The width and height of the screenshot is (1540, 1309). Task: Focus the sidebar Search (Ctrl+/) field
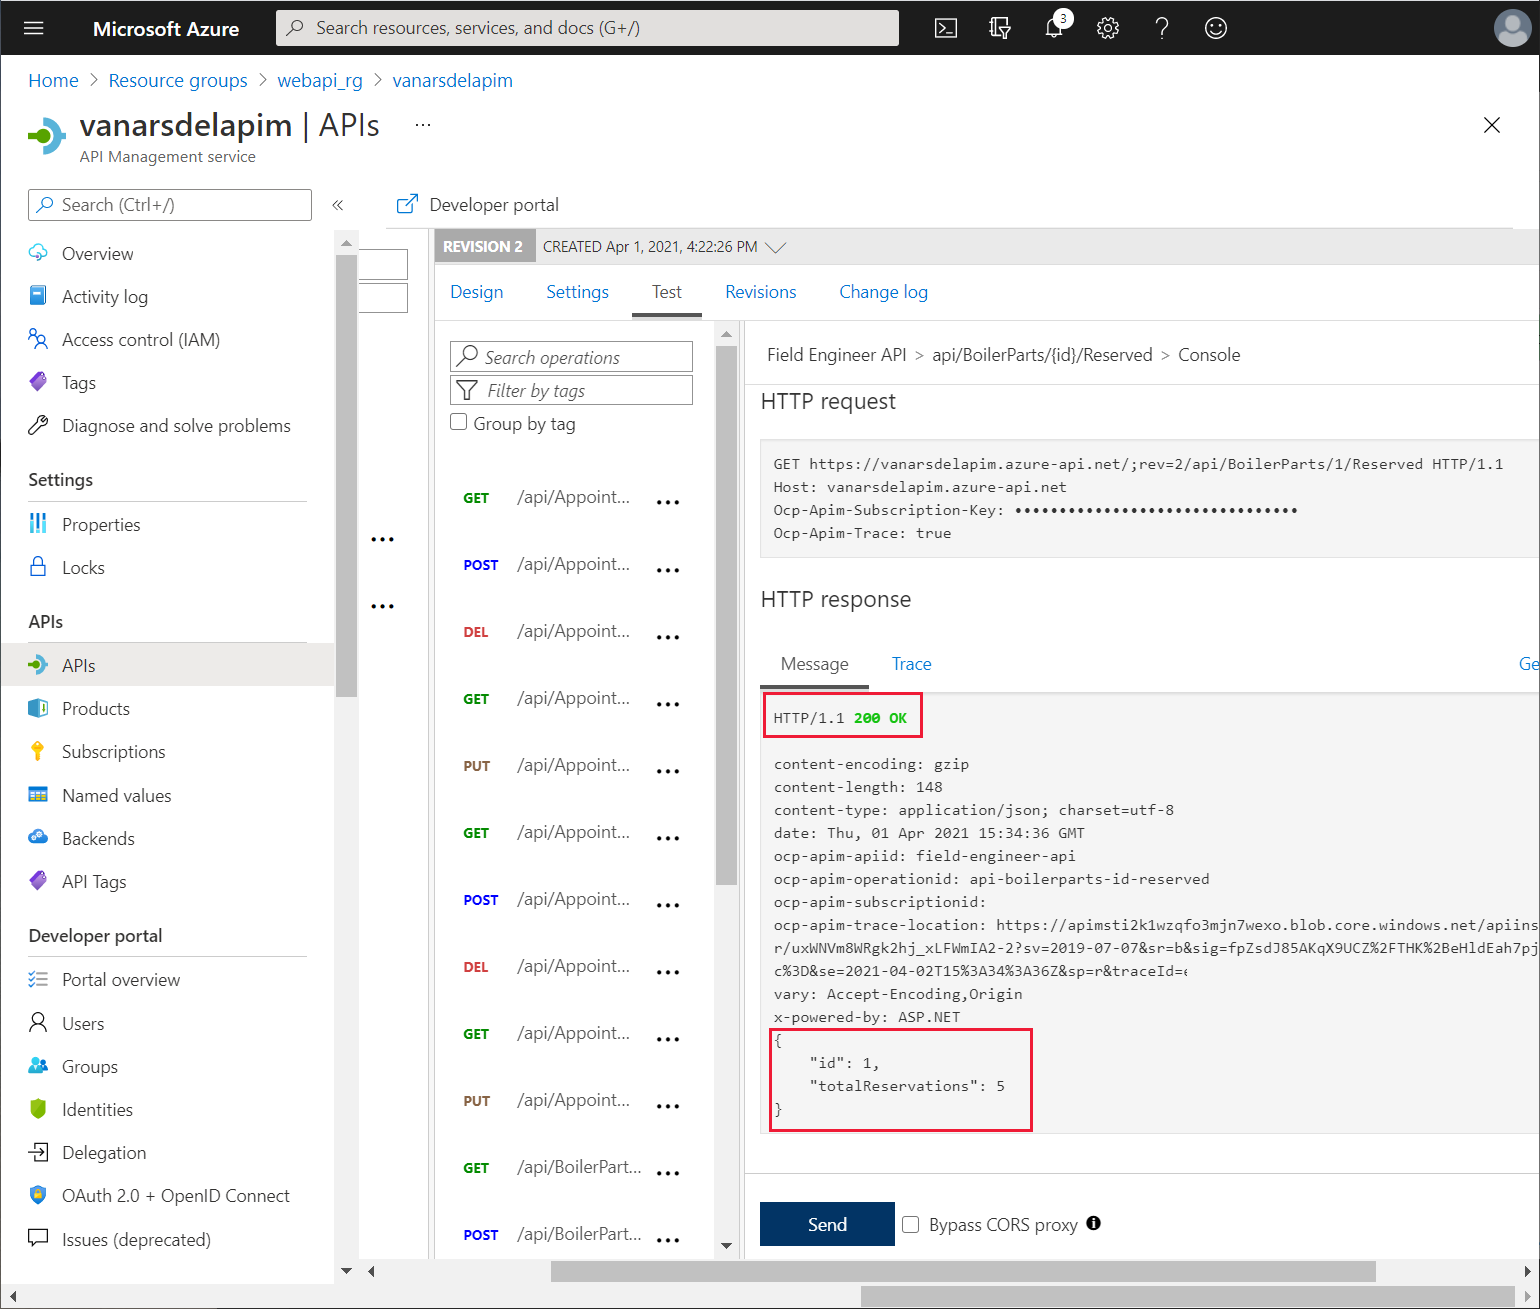pos(170,205)
